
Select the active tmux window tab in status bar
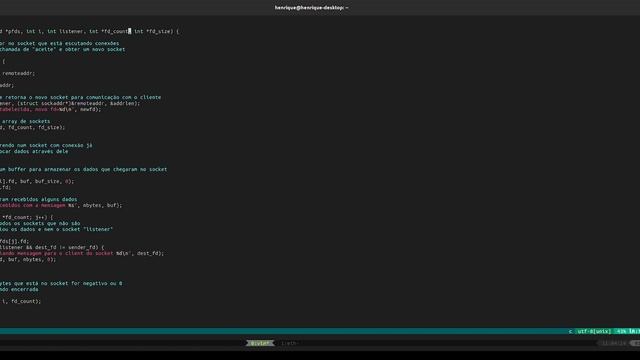[260, 343]
